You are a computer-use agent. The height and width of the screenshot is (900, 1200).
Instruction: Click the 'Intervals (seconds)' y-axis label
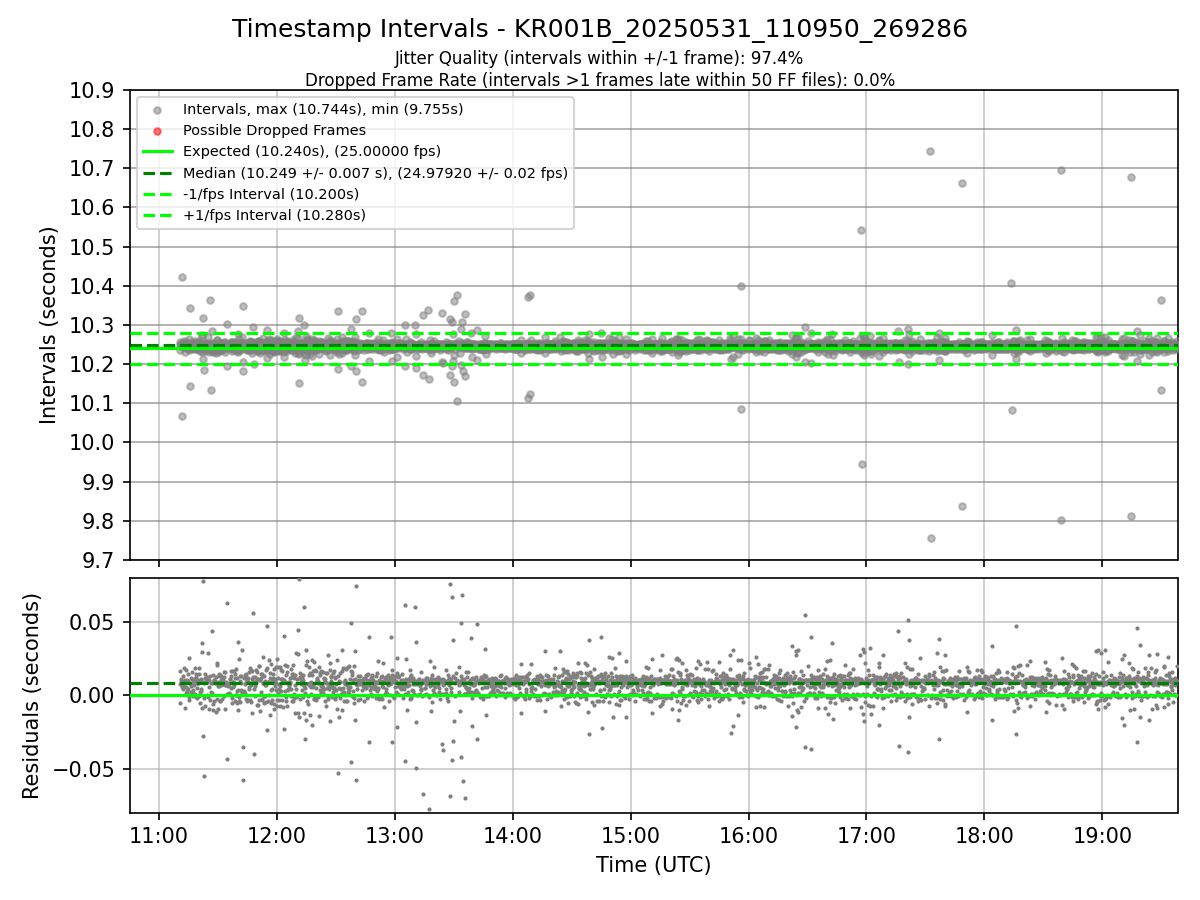tap(49, 324)
